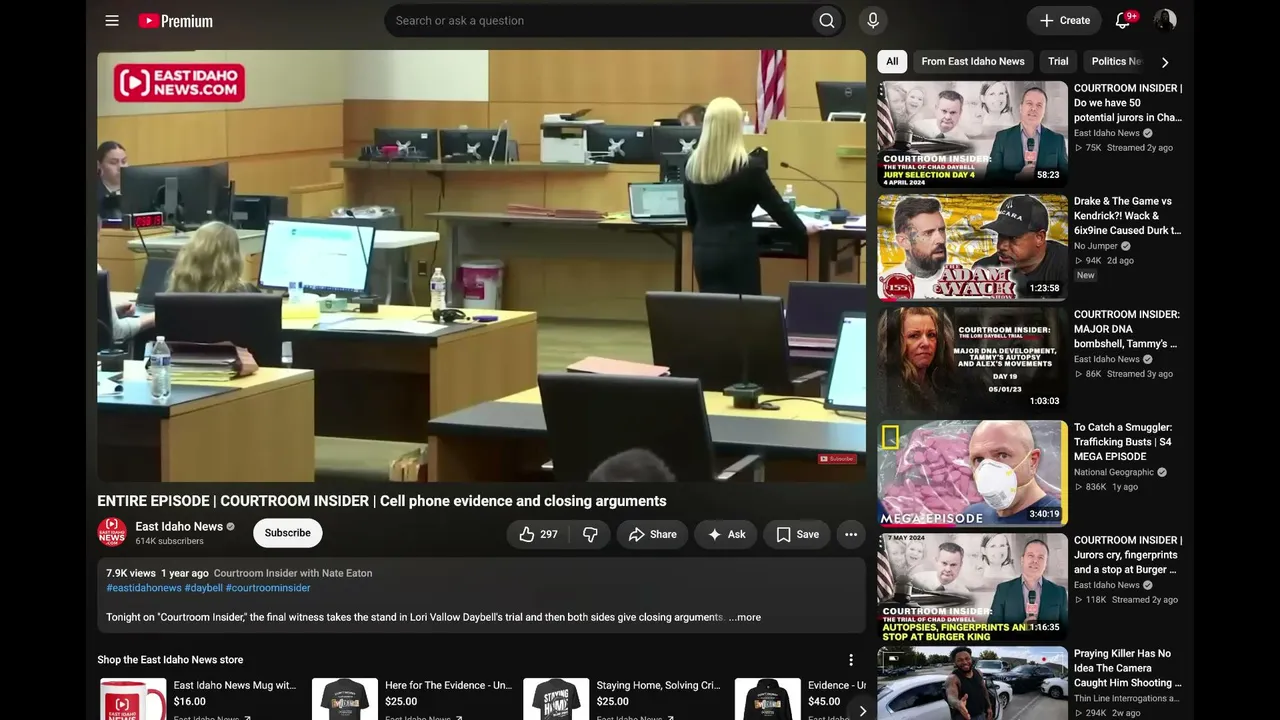This screenshot has width=1280, height=720.
Task: Click the mug product image
Action: (x=133, y=699)
